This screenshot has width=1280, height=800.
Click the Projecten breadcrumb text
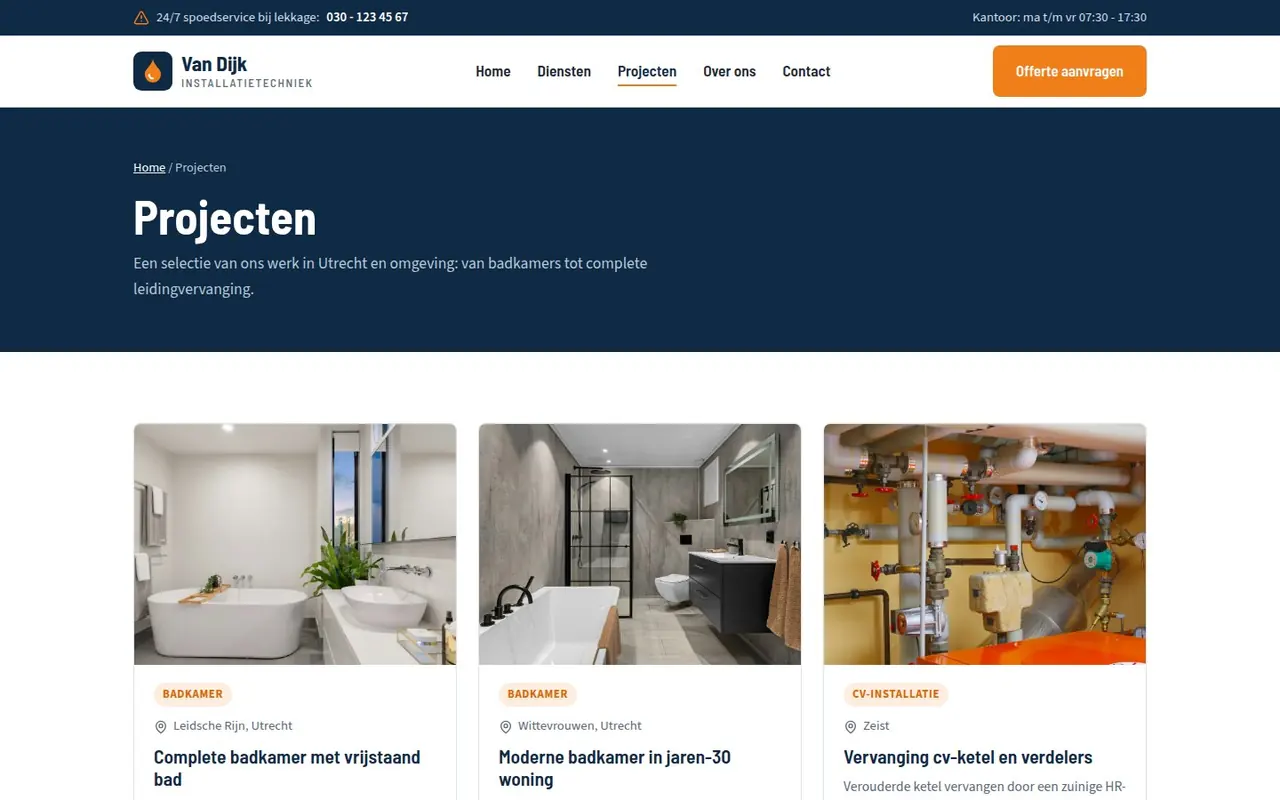[201, 167]
